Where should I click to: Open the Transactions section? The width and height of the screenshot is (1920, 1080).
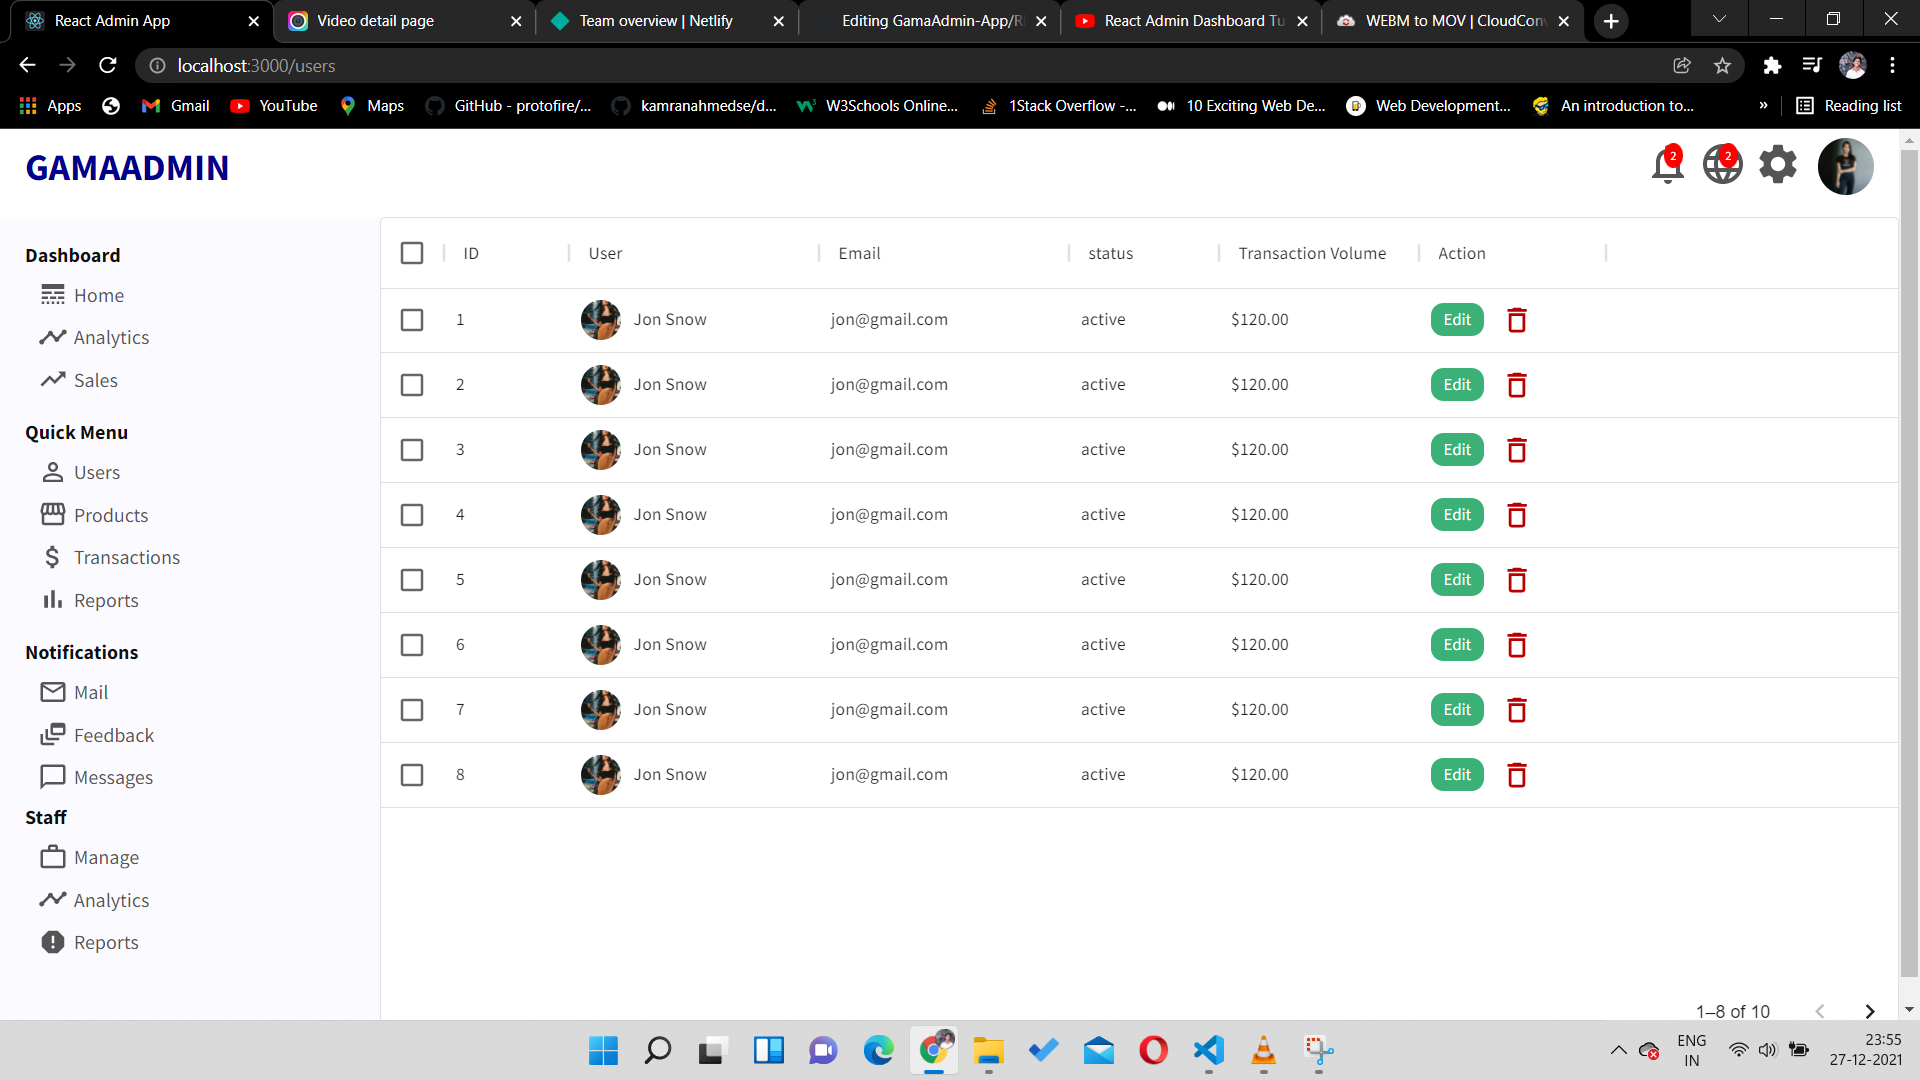(x=127, y=557)
